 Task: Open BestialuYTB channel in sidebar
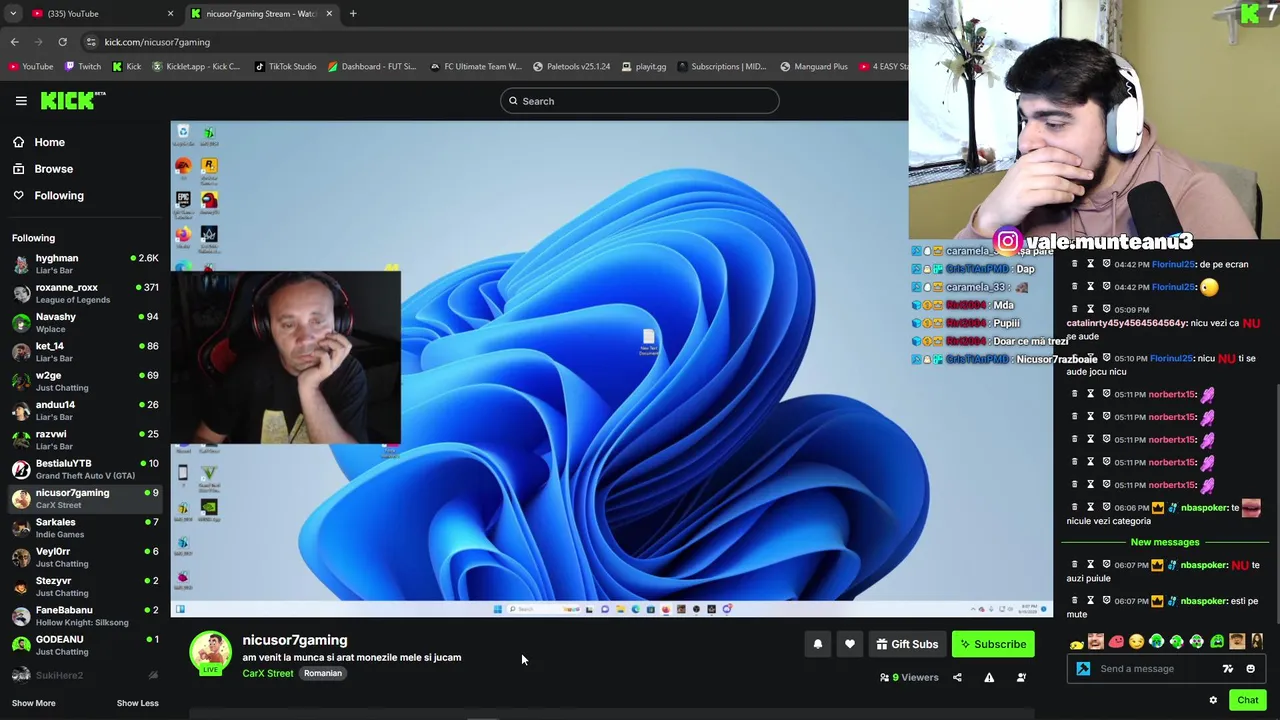pyautogui.click(x=85, y=469)
